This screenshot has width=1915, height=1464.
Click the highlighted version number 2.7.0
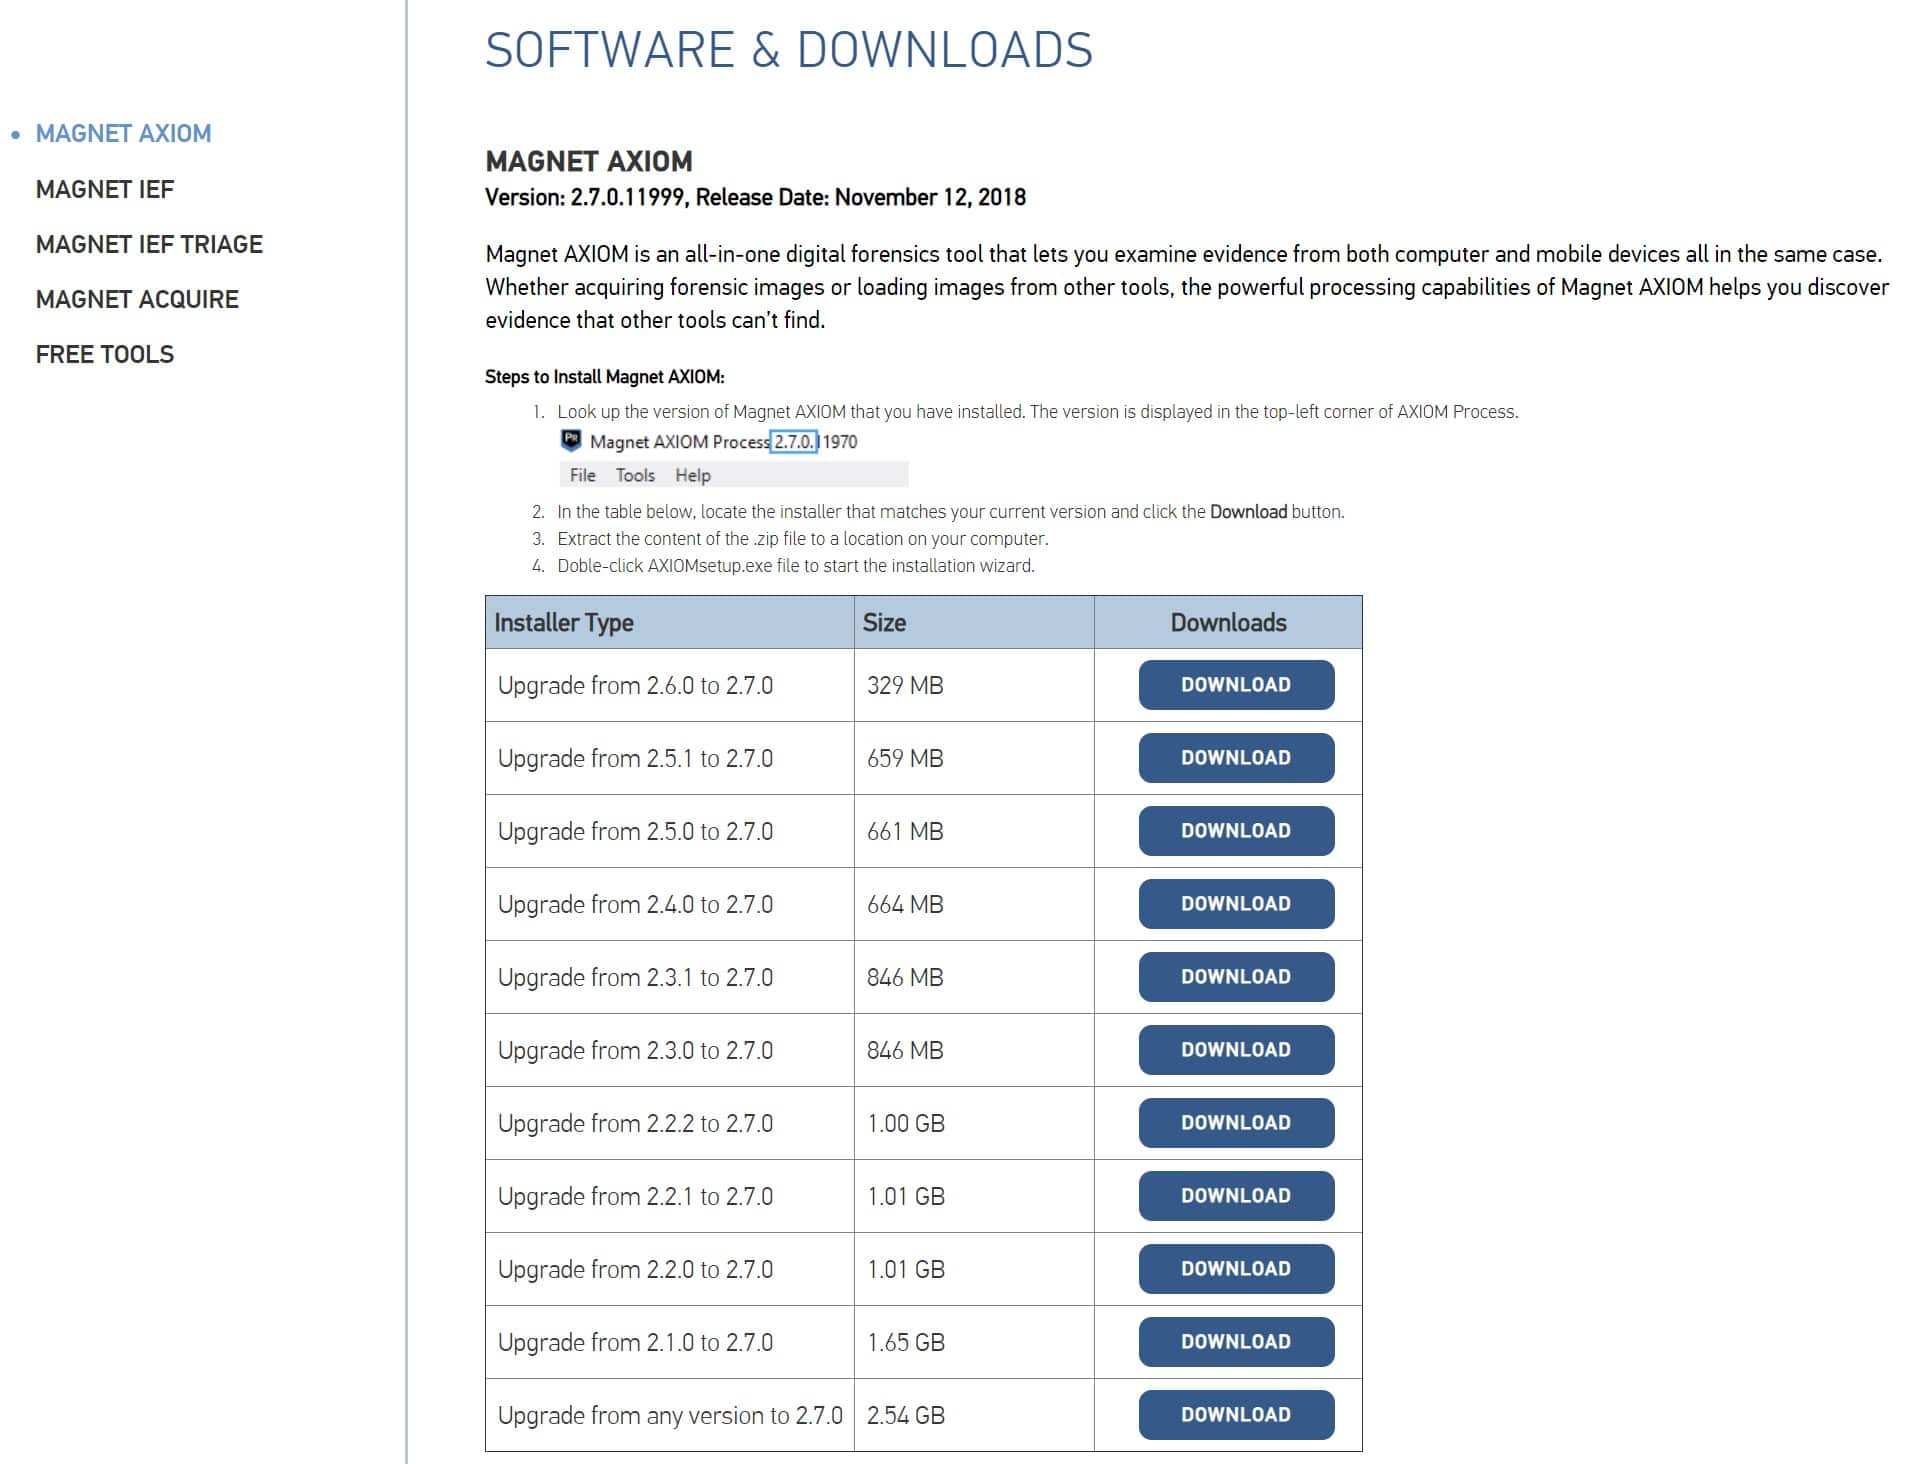(795, 440)
